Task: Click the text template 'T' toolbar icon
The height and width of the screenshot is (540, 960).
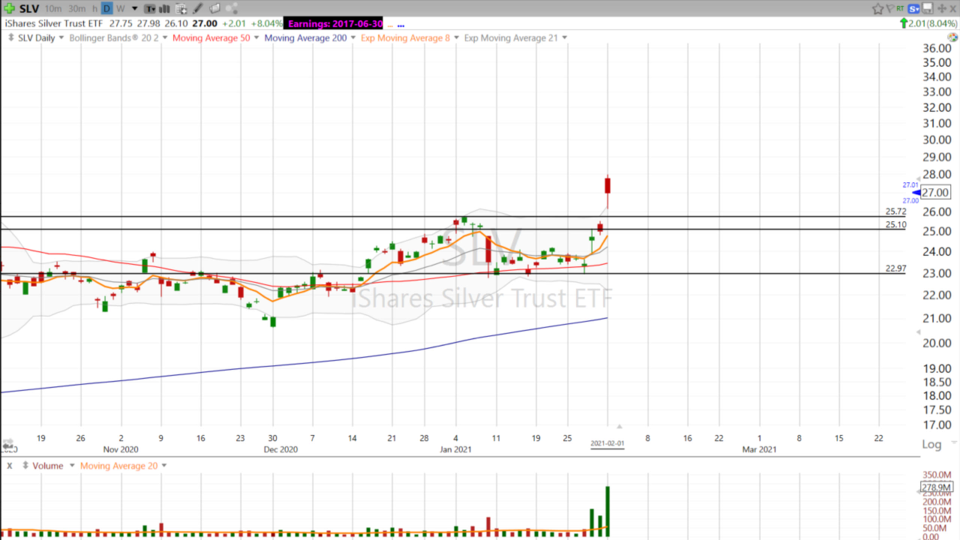Action: click(x=150, y=9)
